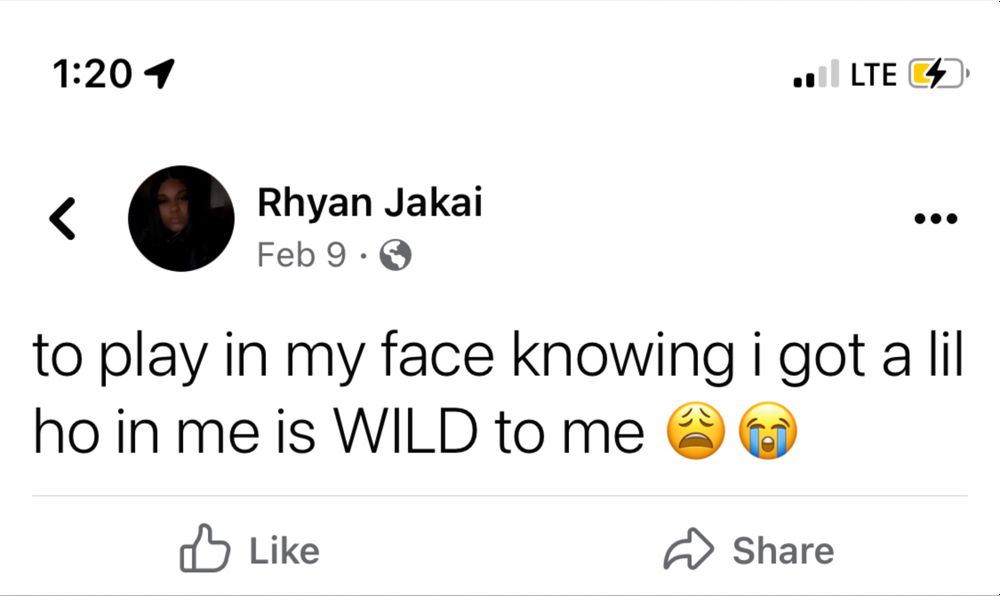Click the weary face emoji

pyautogui.click(x=696, y=431)
